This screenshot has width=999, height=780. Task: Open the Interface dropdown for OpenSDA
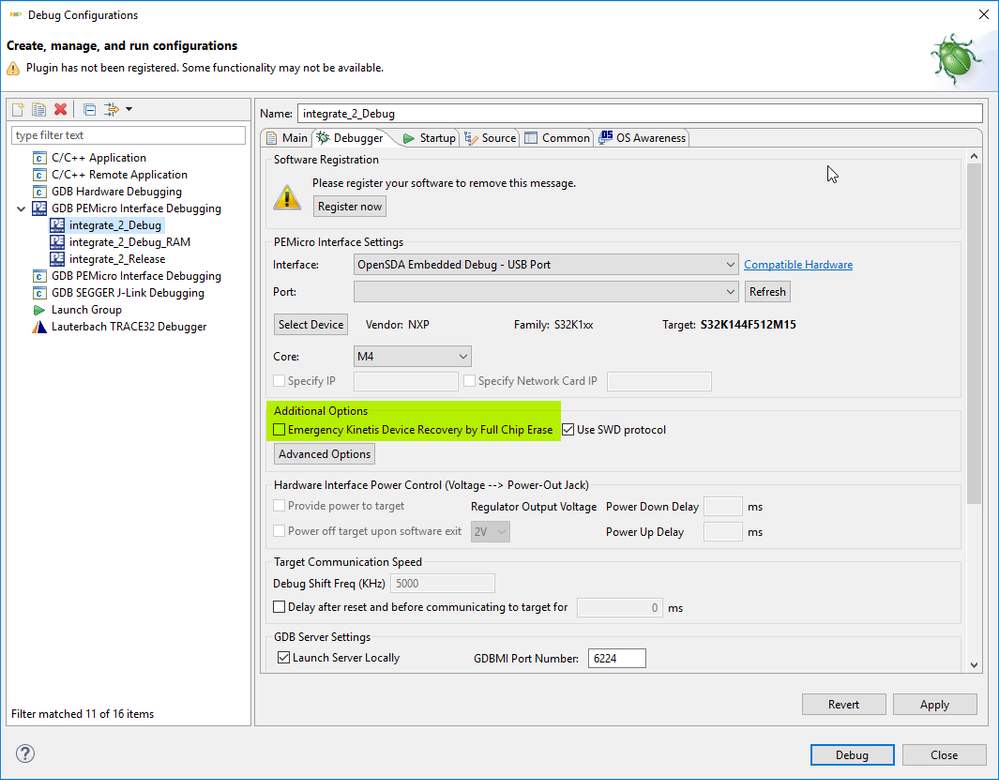click(x=546, y=264)
